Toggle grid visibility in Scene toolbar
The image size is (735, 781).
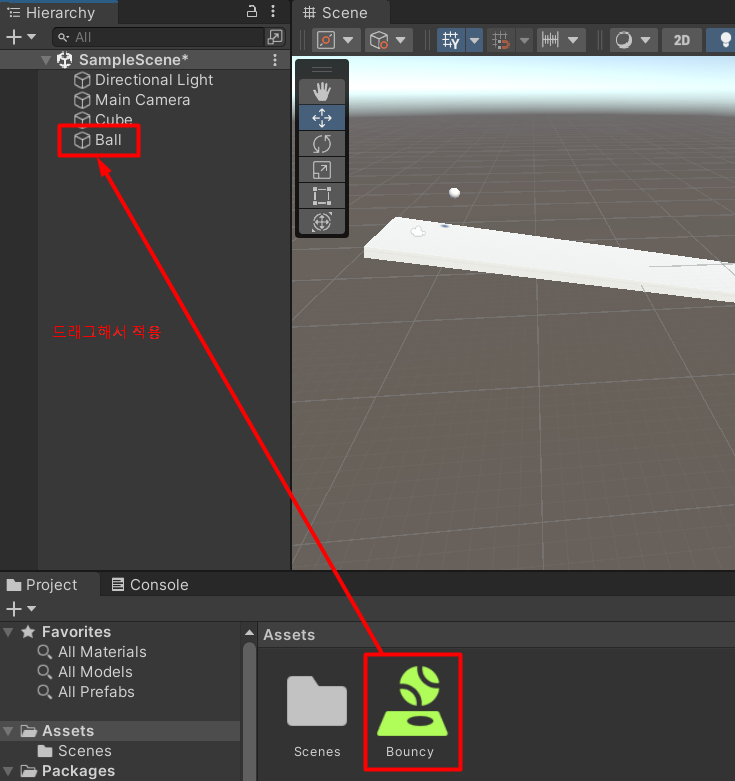pyautogui.click(x=451, y=40)
